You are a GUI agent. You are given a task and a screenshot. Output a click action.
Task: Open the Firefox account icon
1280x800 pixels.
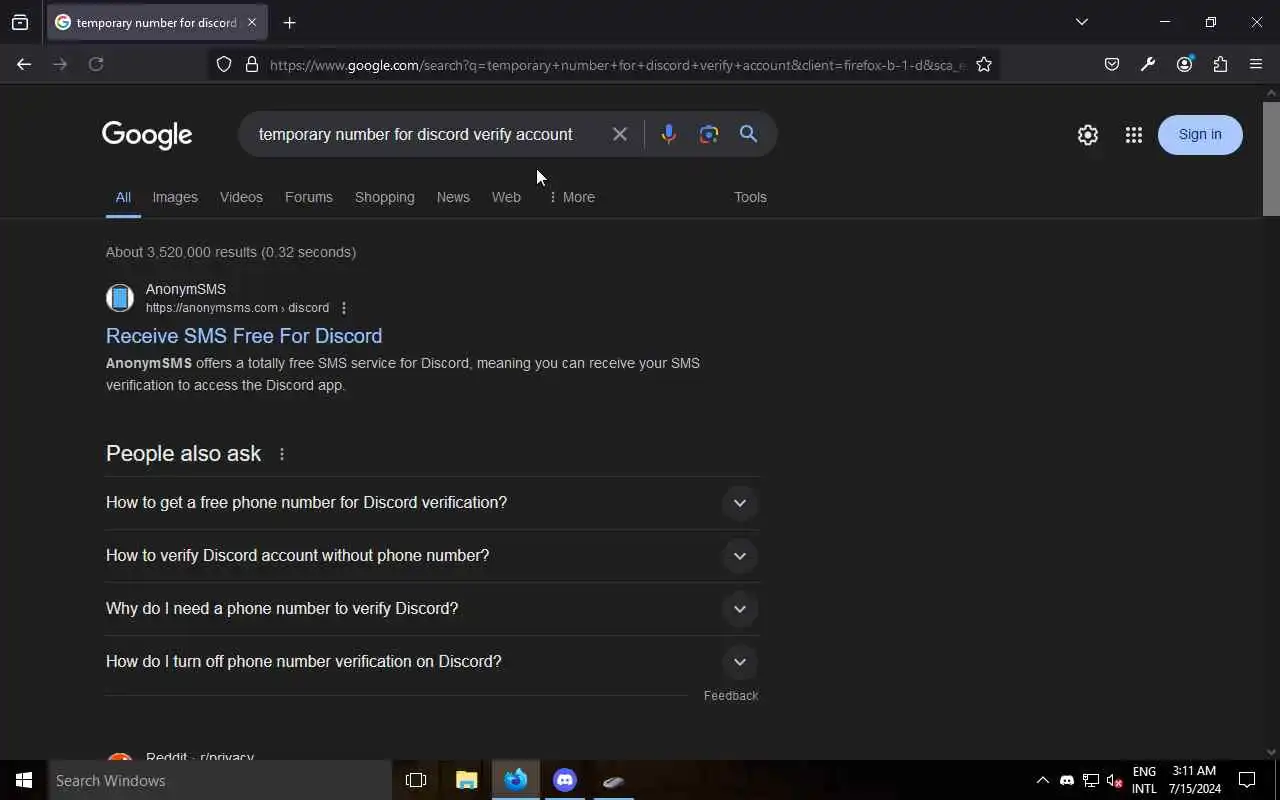[1184, 64]
